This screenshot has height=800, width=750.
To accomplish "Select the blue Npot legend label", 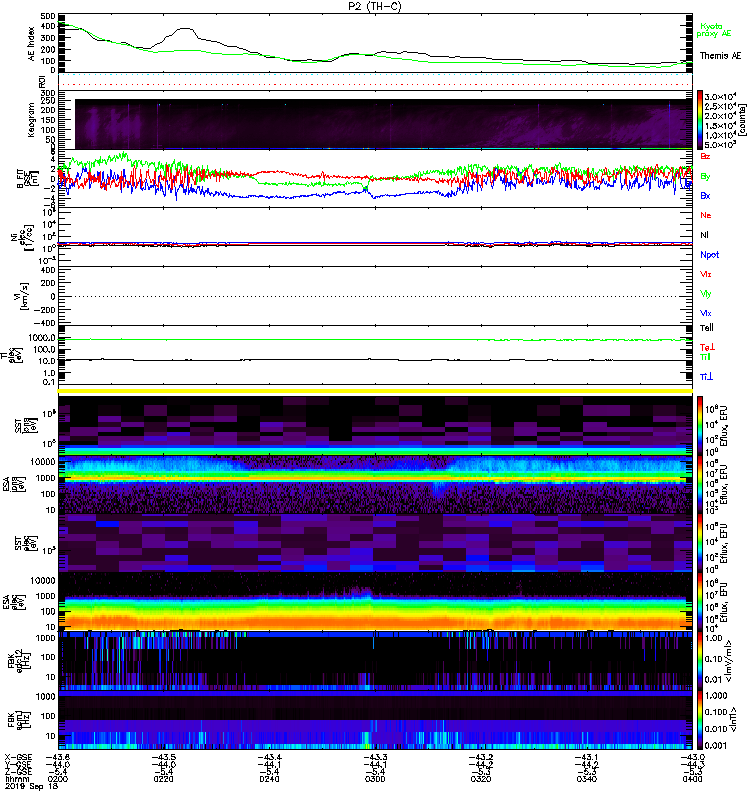I will click(709, 255).
